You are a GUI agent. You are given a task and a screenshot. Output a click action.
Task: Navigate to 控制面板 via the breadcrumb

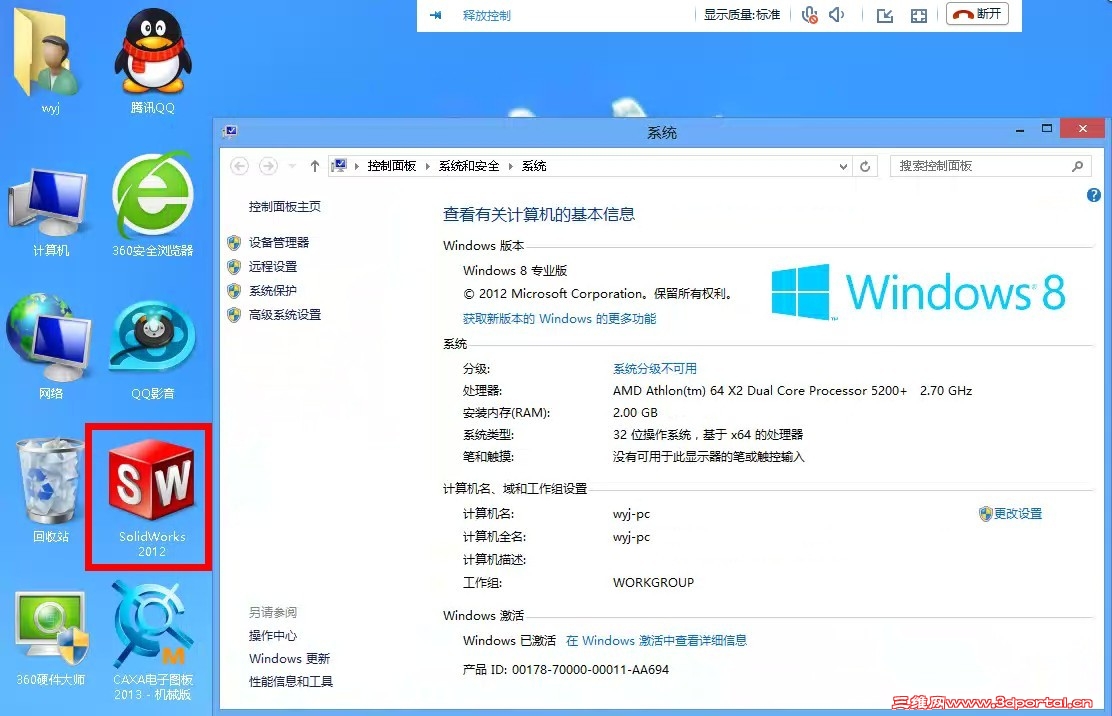(392, 166)
